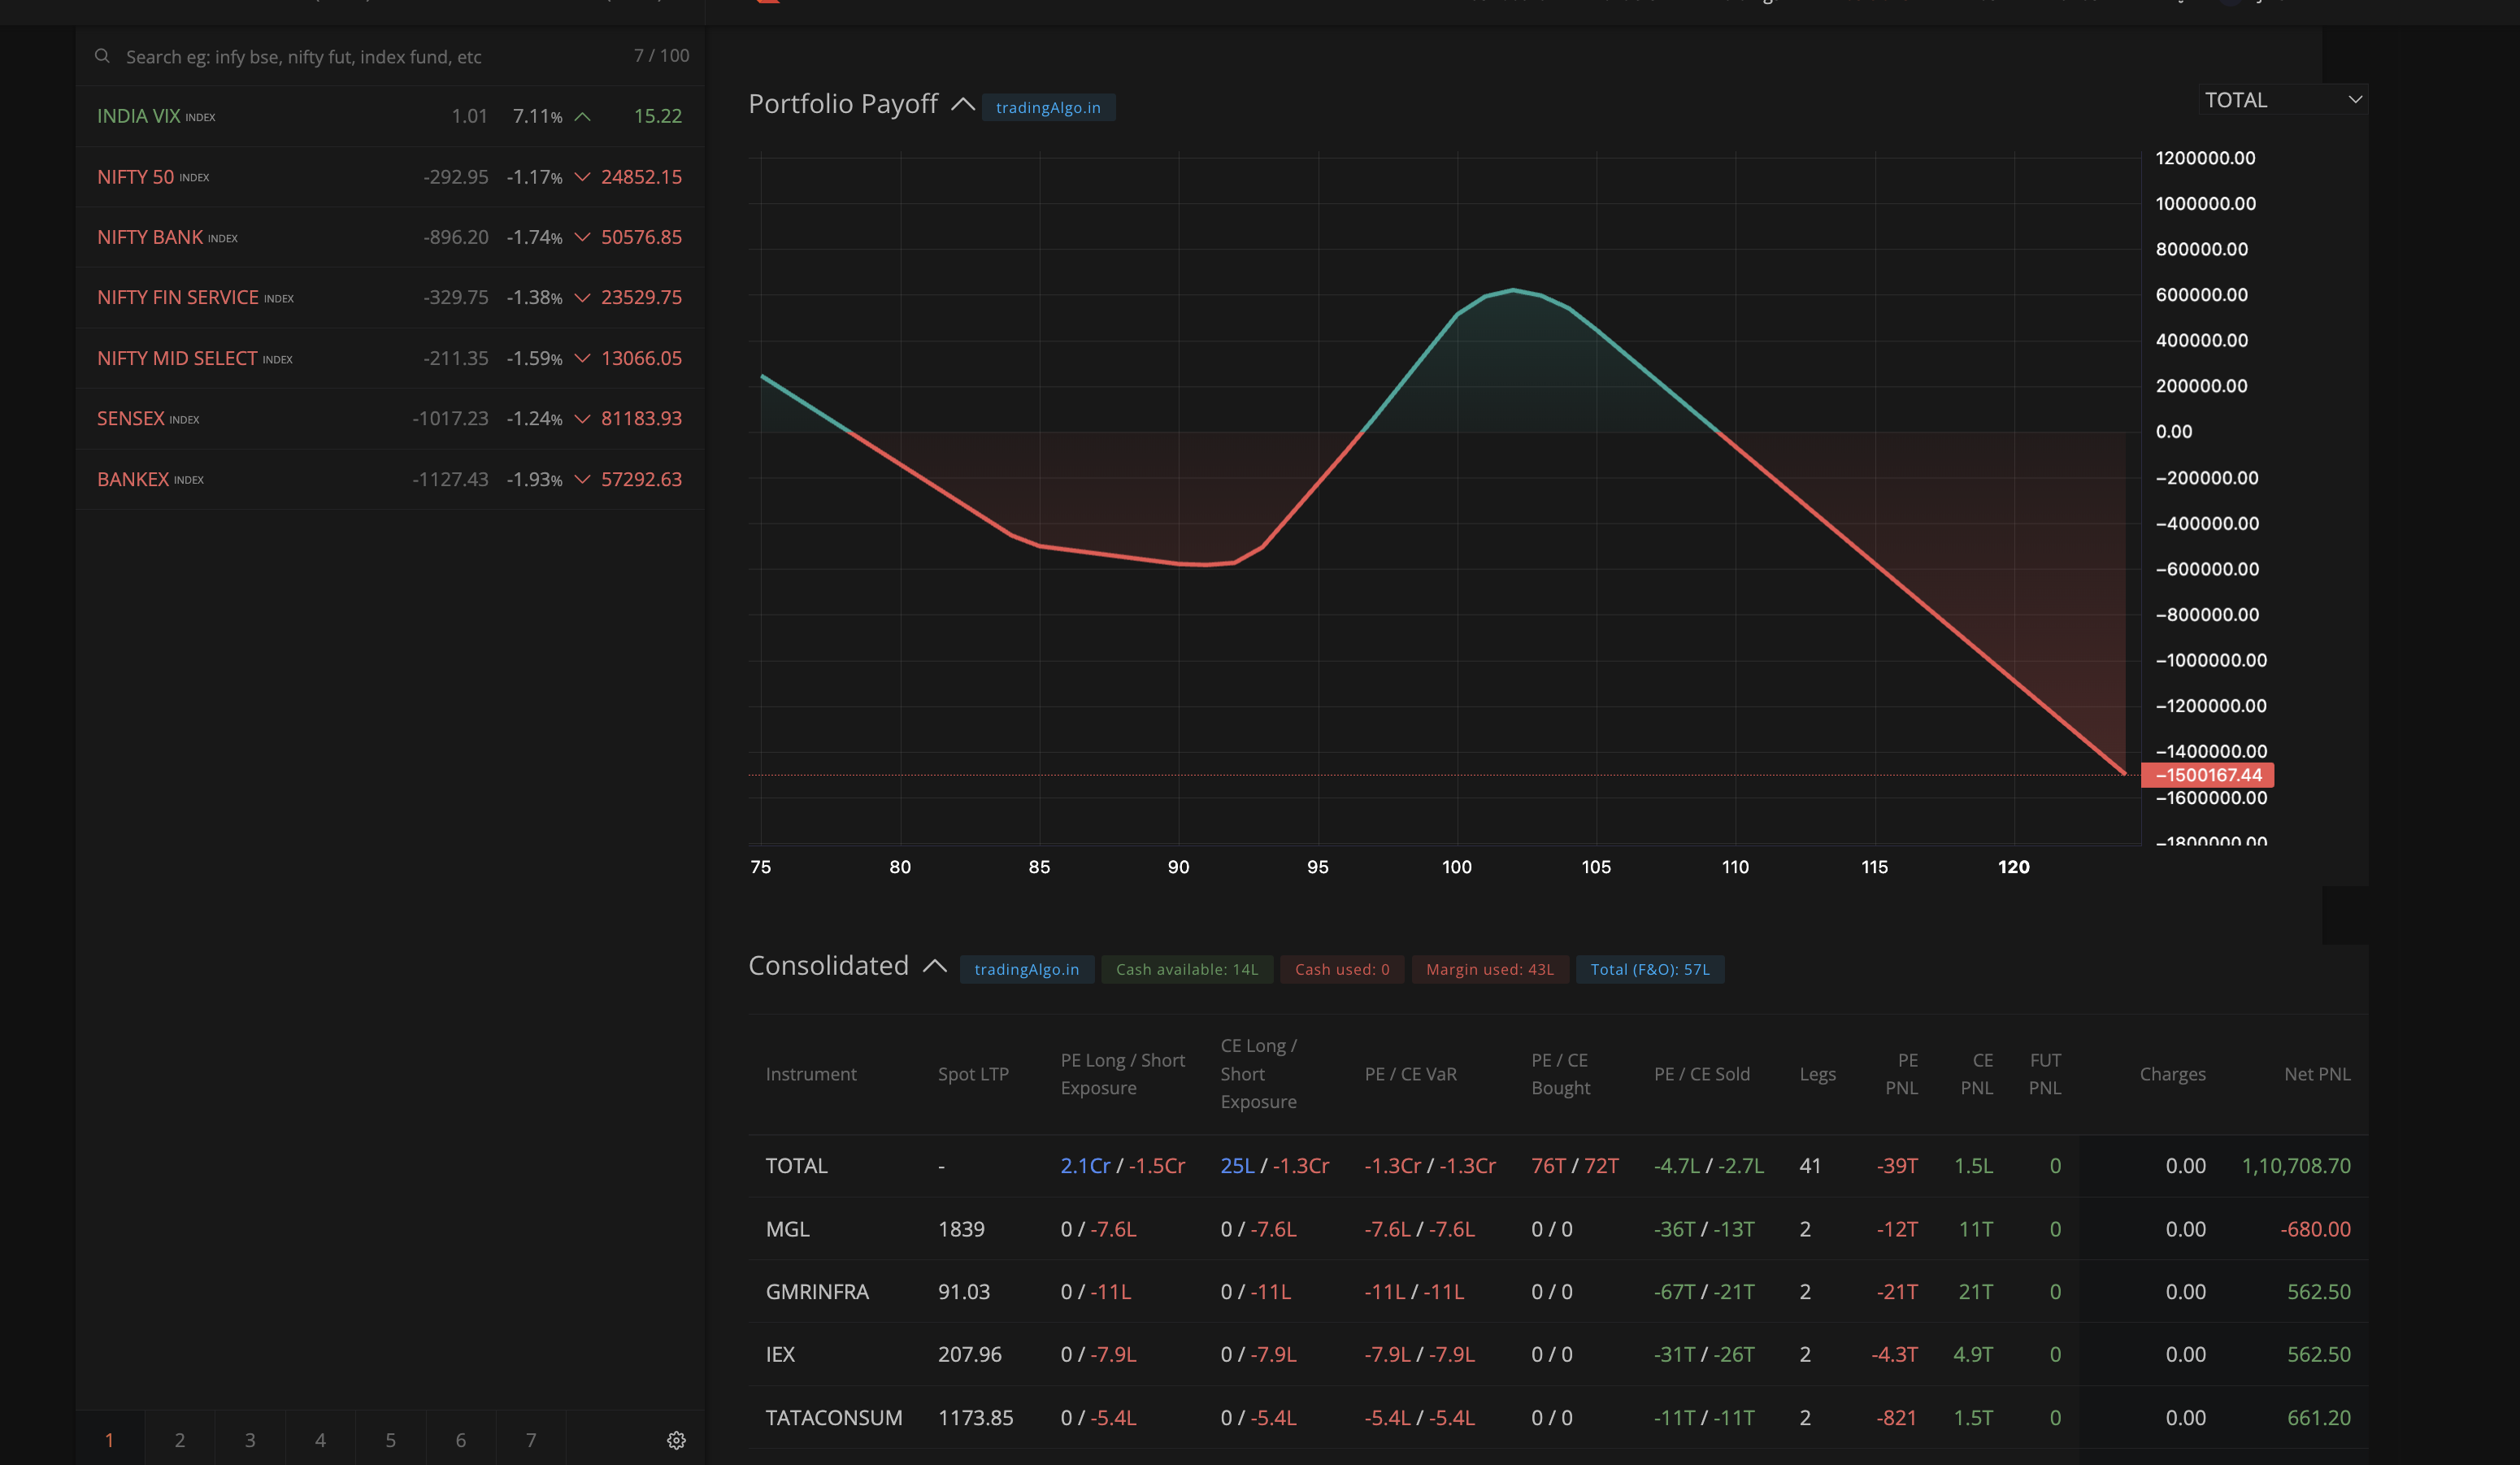Sort by Net PNL column header

[x=2316, y=1074]
